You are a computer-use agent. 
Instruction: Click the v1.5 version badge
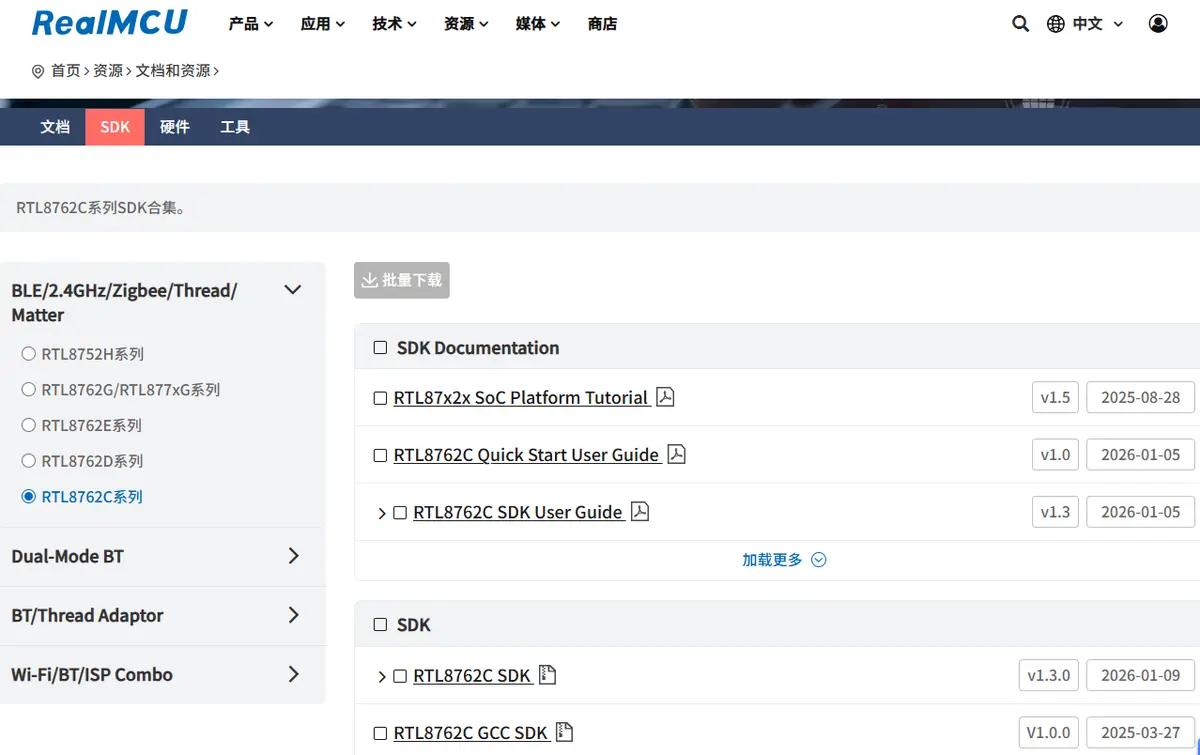click(1055, 397)
